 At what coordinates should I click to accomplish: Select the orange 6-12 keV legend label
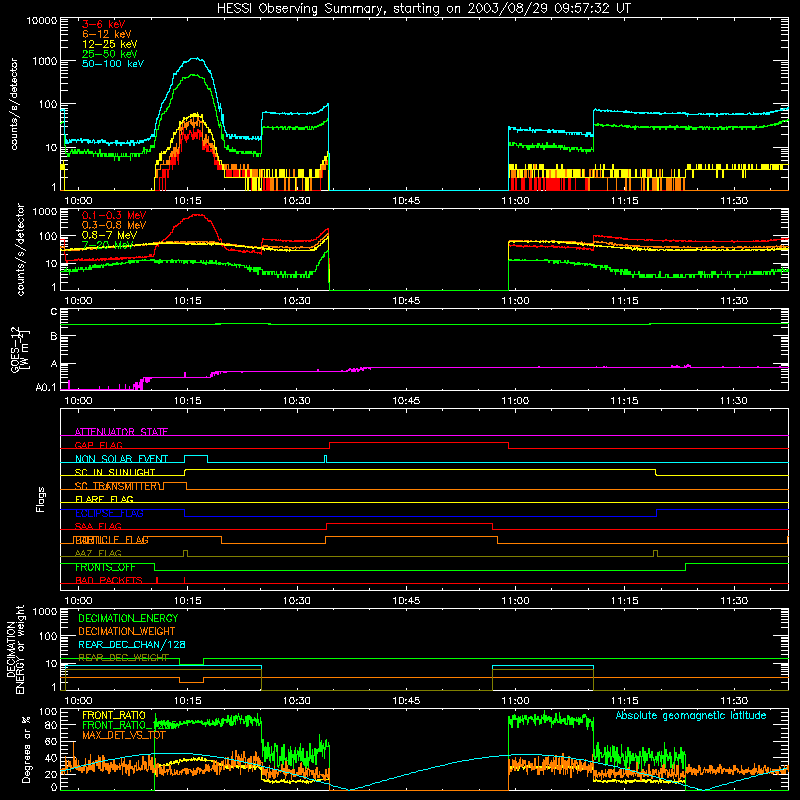pos(107,34)
